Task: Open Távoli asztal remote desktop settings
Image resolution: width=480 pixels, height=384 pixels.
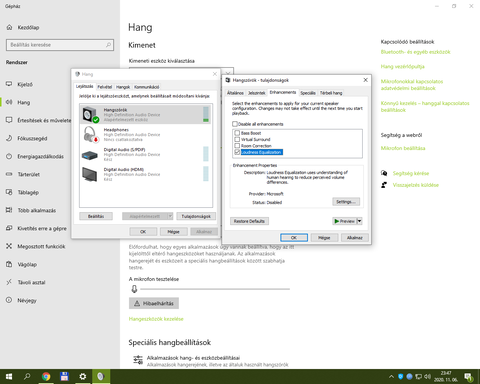Action: pyautogui.click(x=31, y=282)
